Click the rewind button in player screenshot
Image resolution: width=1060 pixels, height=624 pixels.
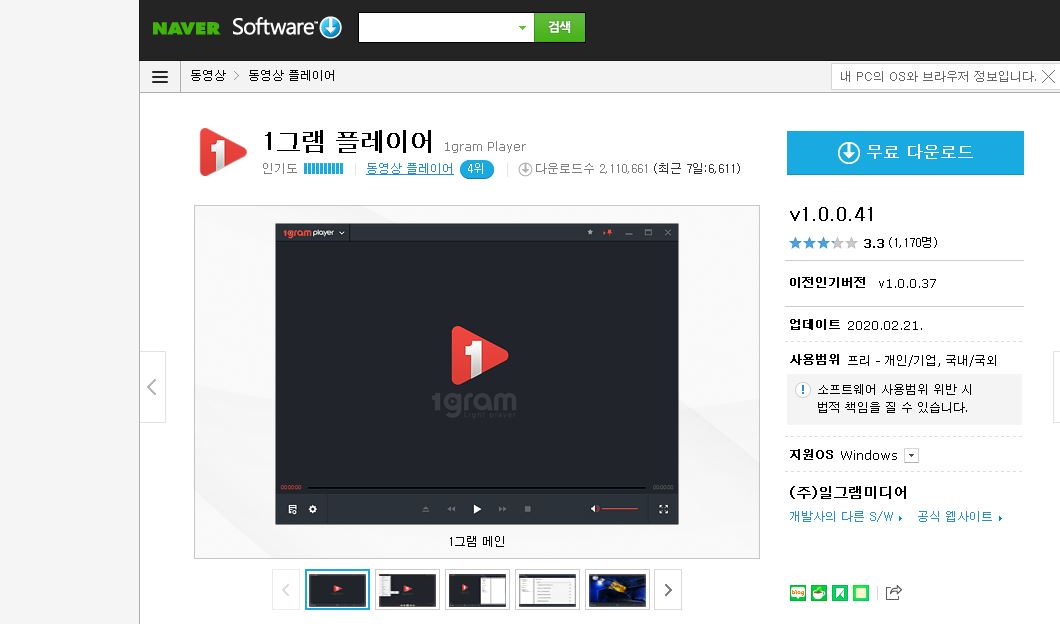pos(451,509)
